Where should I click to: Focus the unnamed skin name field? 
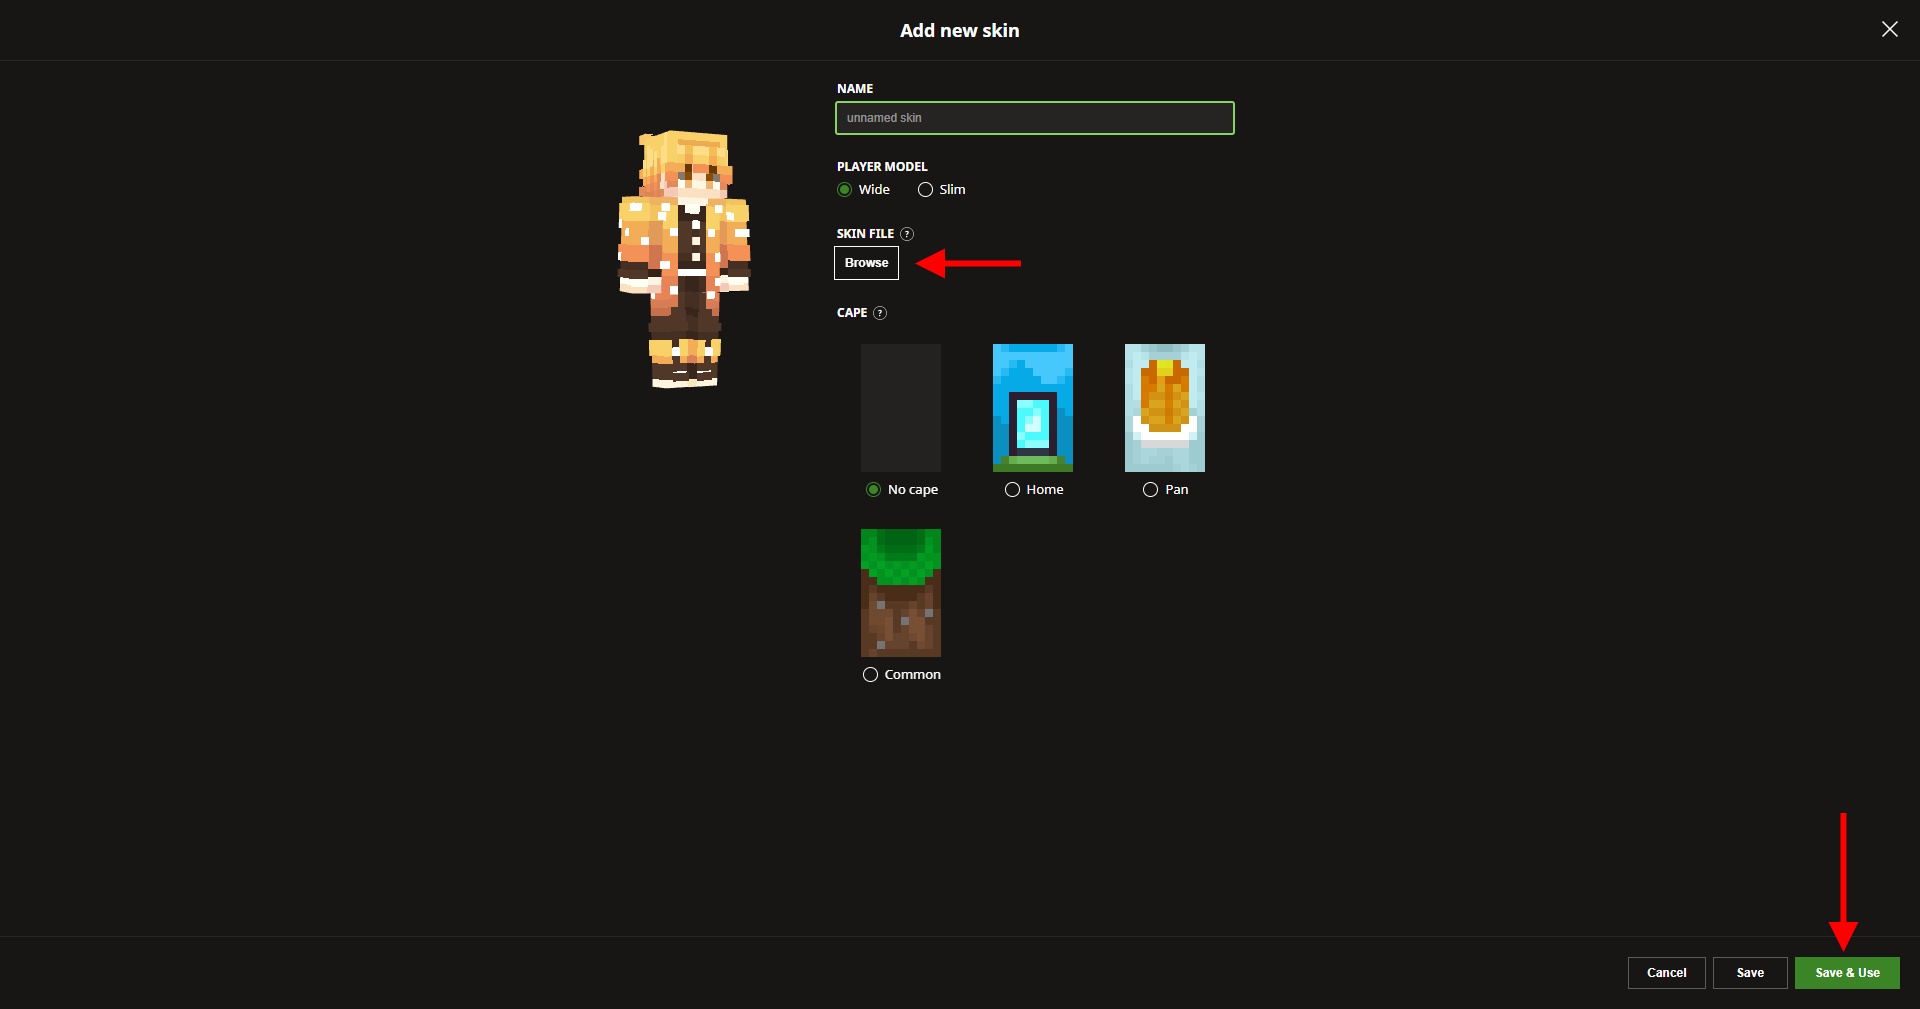(1034, 118)
